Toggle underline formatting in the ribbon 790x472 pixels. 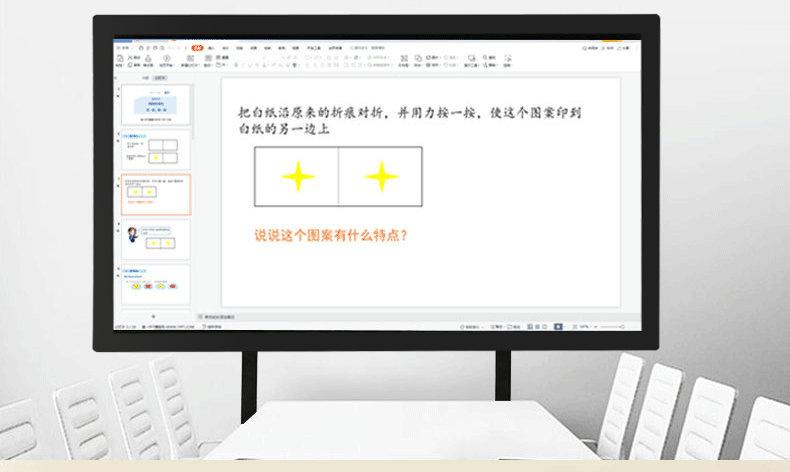click(247, 66)
